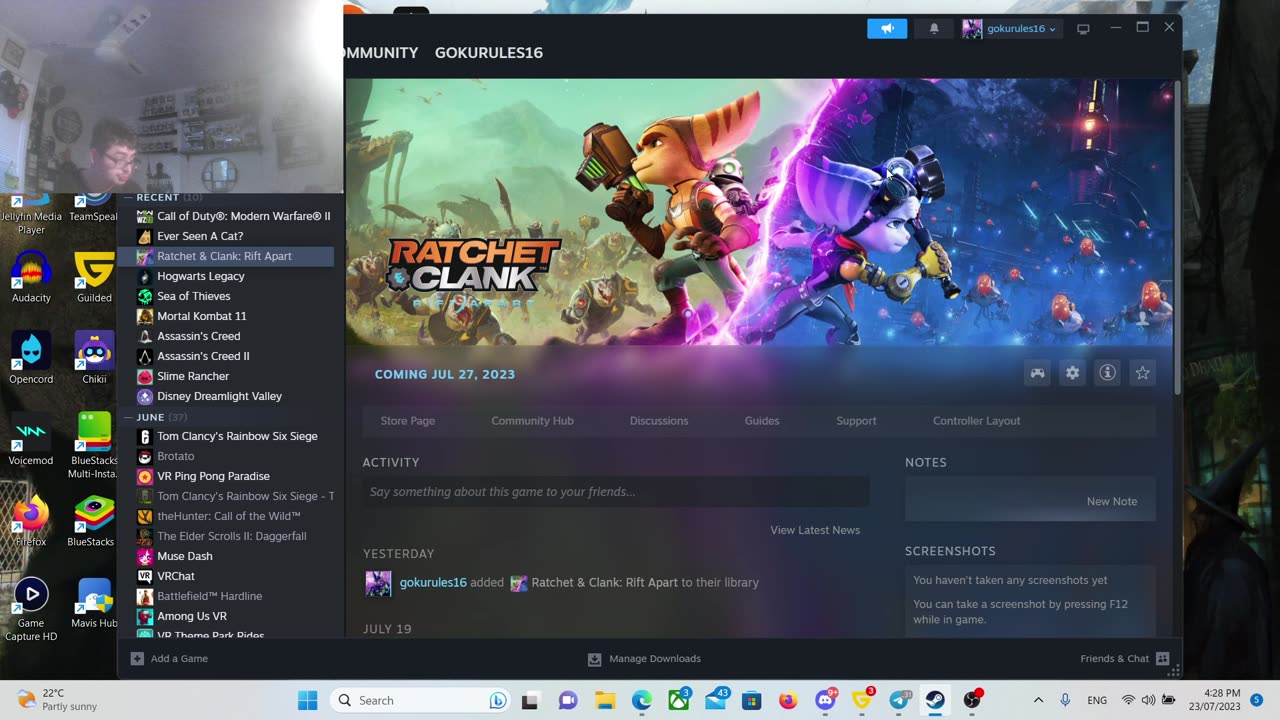Viewport: 1280px width, 720px height.
Task: Open Telegram from the taskbar
Action: coord(899,700)
